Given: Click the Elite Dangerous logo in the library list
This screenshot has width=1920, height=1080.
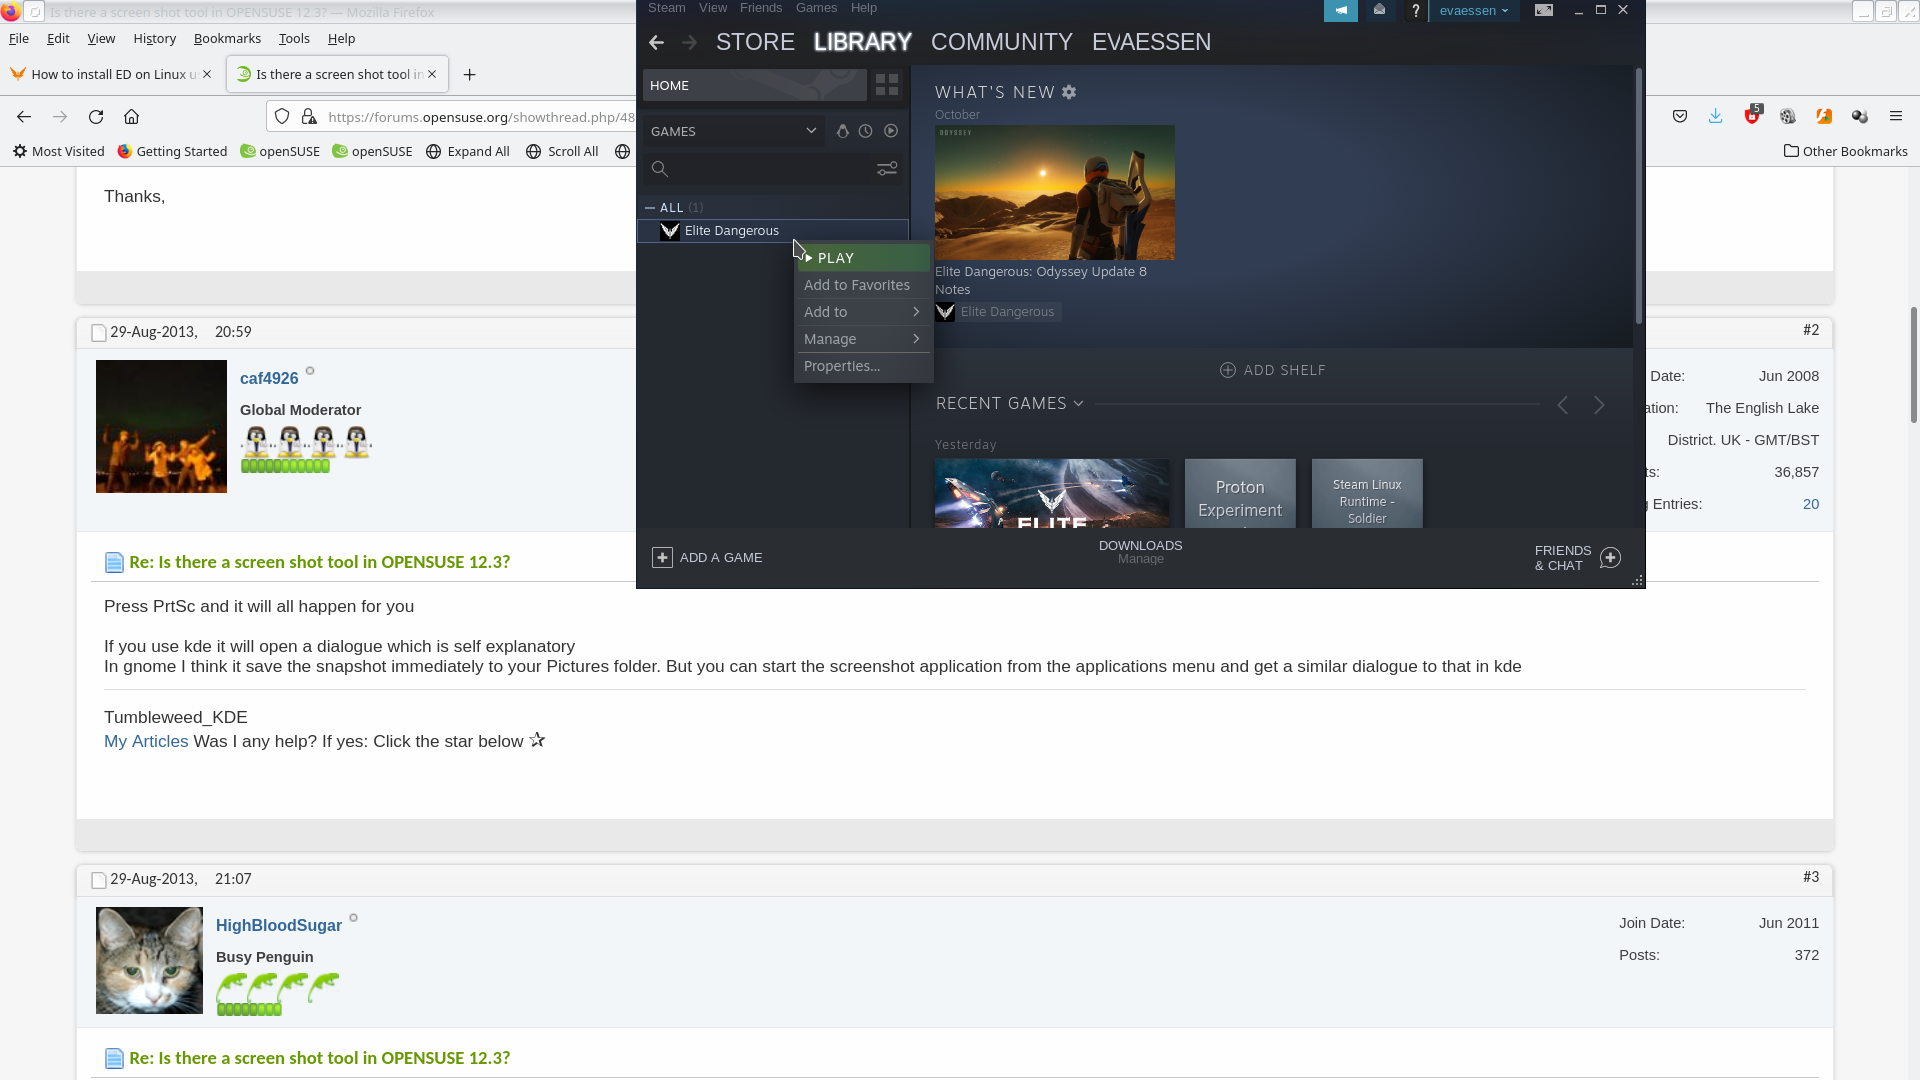Looking at the screenshot, I should tap(670, 231).
